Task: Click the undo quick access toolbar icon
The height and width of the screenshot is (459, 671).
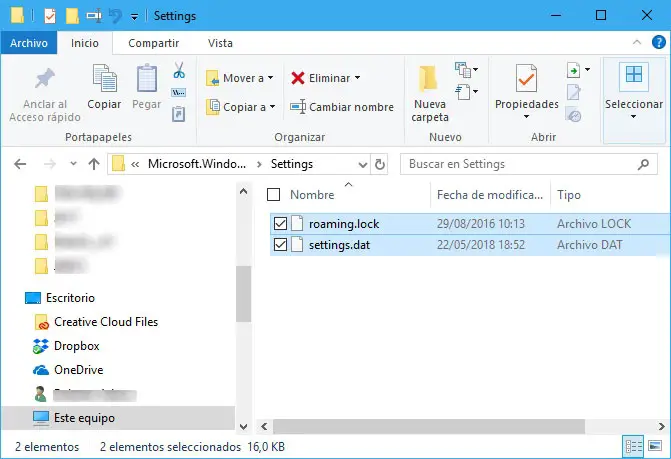Action: click(x=115, y=16)
